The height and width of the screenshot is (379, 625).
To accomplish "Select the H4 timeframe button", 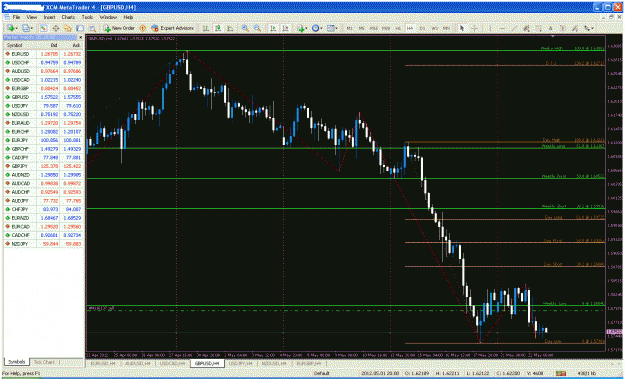I will [410, 28].
